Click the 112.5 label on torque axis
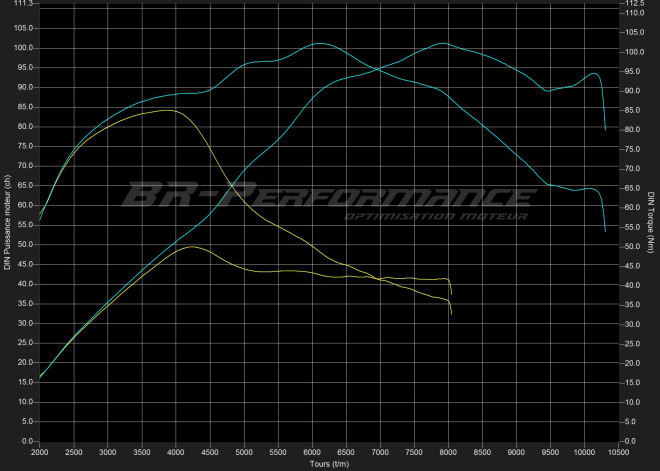This screenshot has width=660, height=471. [x=636, y=4]
